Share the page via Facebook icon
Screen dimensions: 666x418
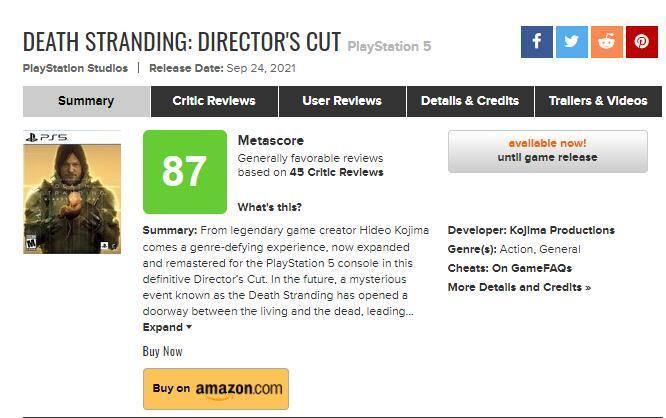pyautogui.click(x=536, y=42)
